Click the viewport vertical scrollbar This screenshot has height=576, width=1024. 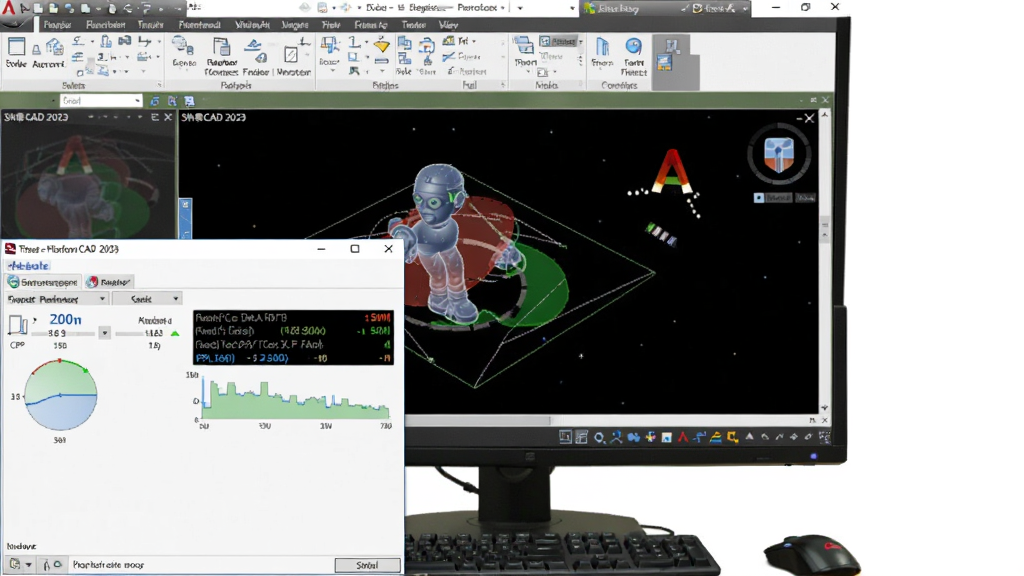[x=825, y=261]
